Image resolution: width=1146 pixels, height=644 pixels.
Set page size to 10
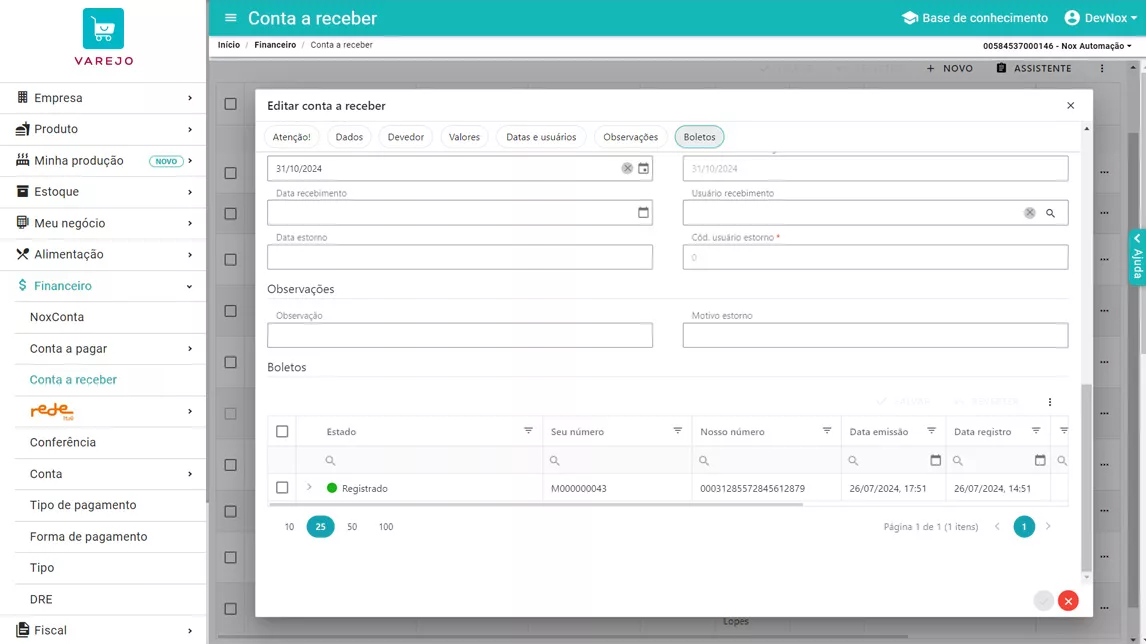tap(289, 526)
